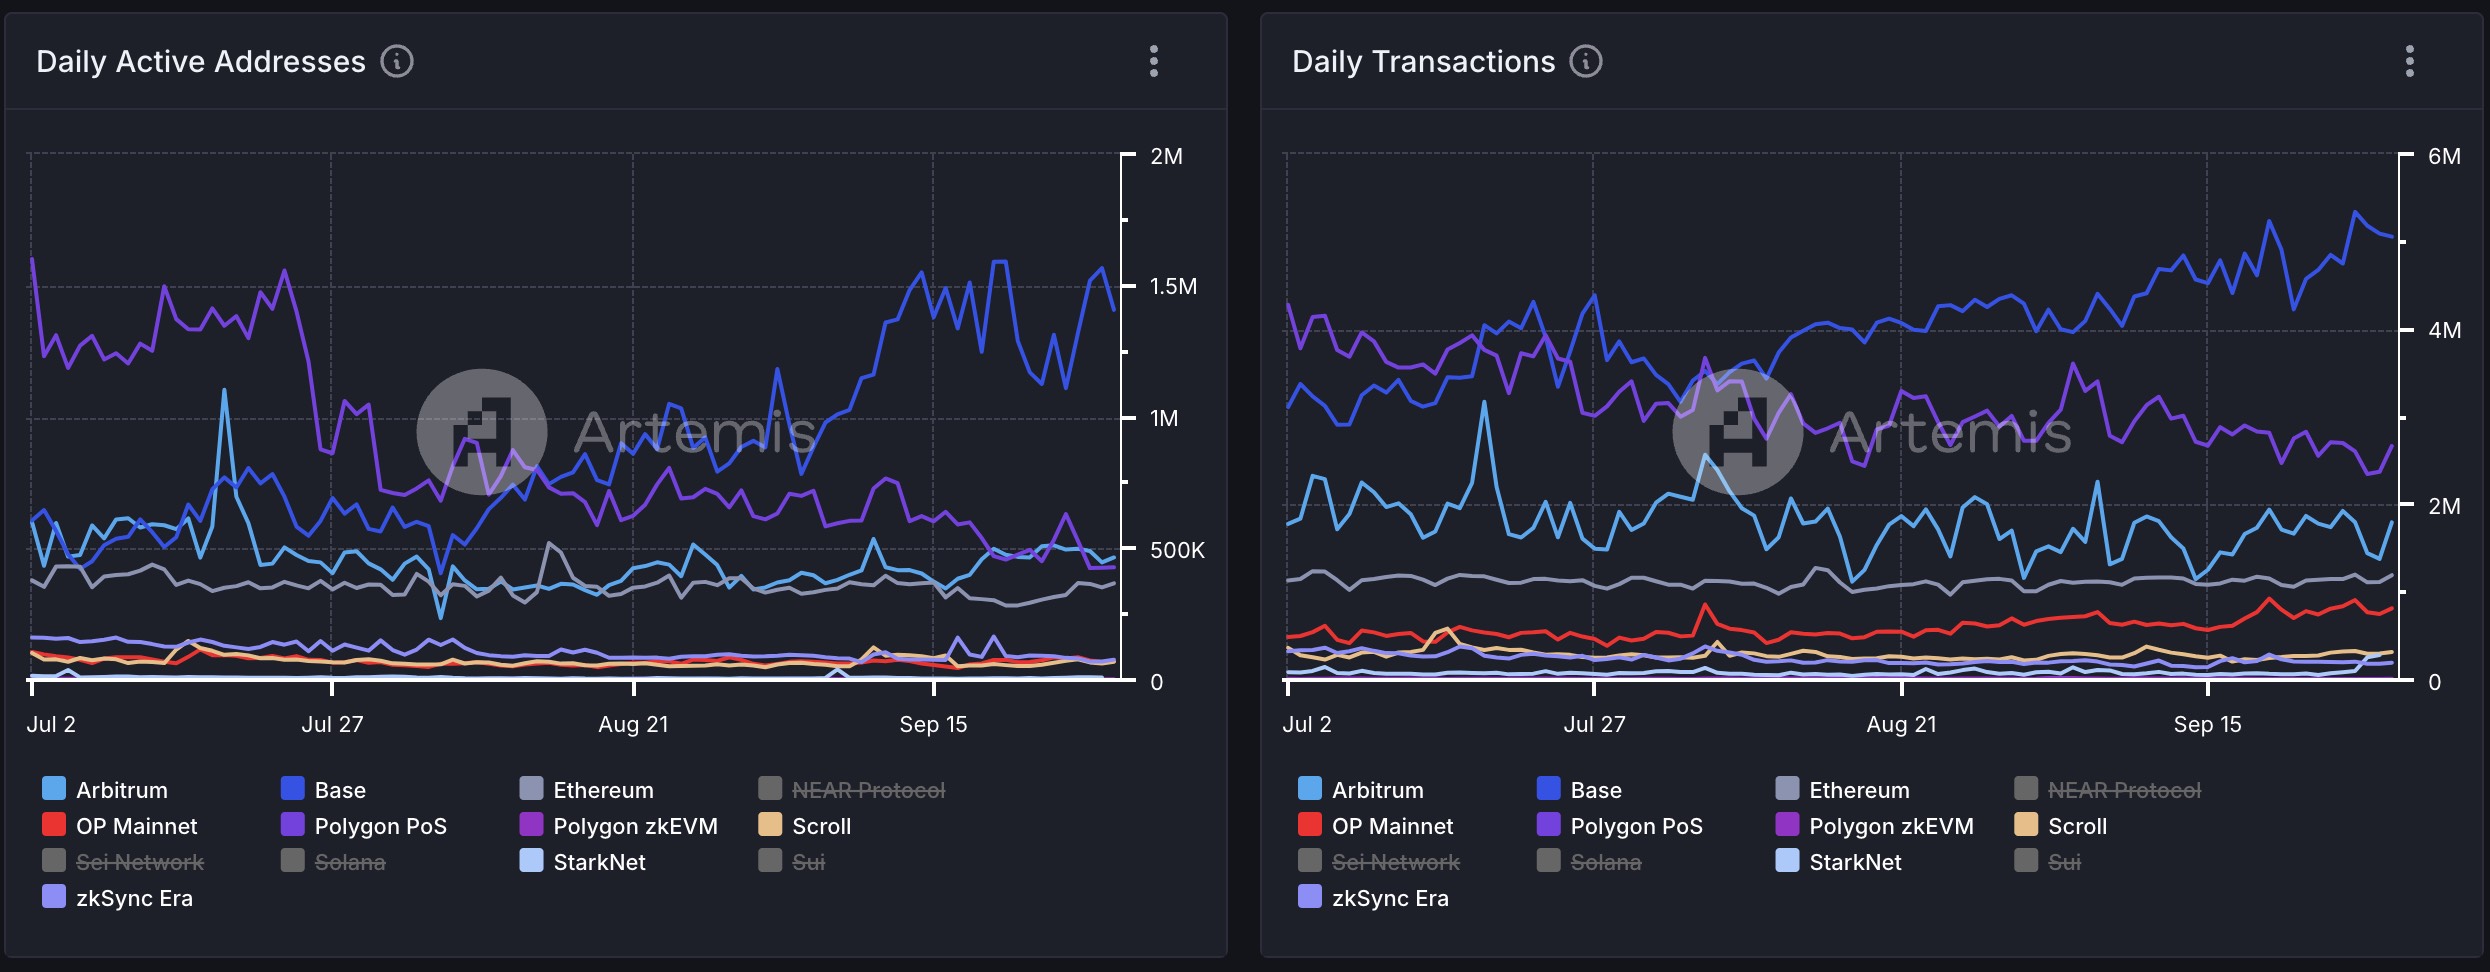
Task: Enable Sei Network in Daily Active Addresses legend
Action: point(122,862)
